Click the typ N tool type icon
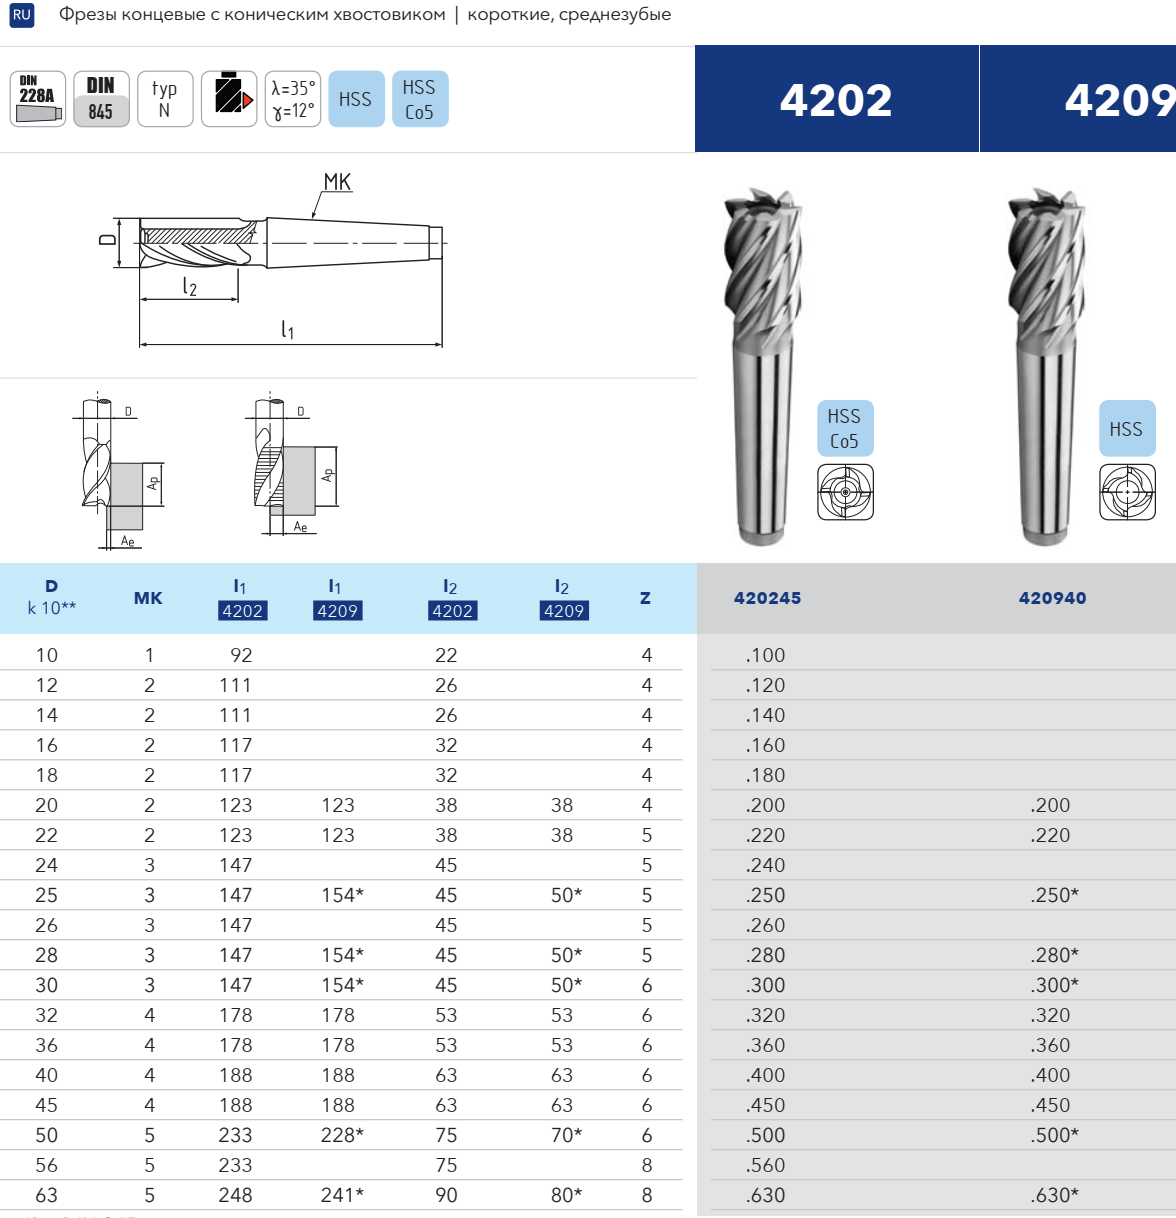The image size is (1176, 1218). click(x=165, y=99)
